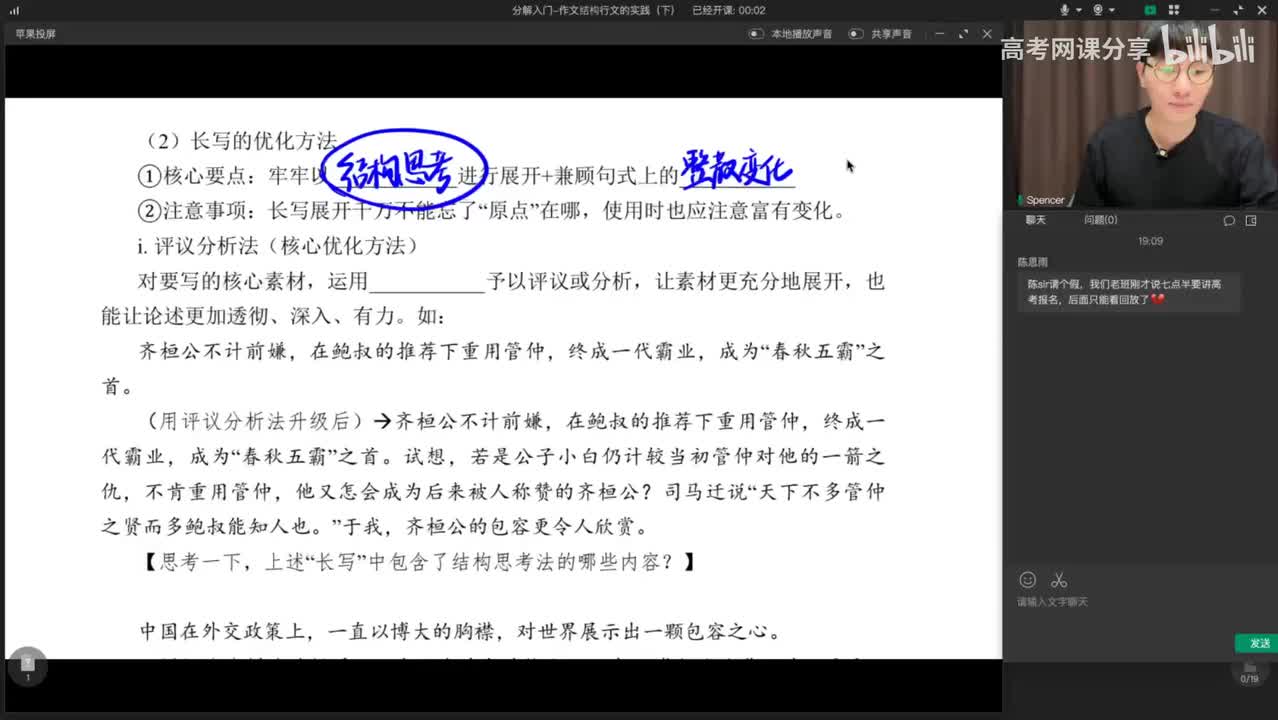
Task: Switch to the 问题(0) tab
Action: (x=1101, y=220)
